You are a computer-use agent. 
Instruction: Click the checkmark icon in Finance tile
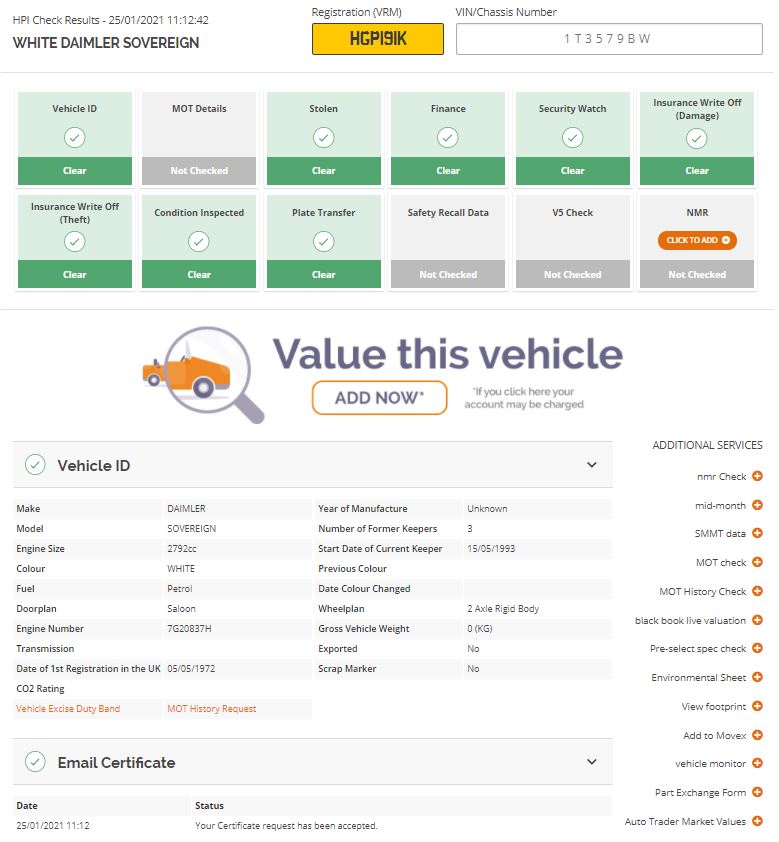point(448,137)
